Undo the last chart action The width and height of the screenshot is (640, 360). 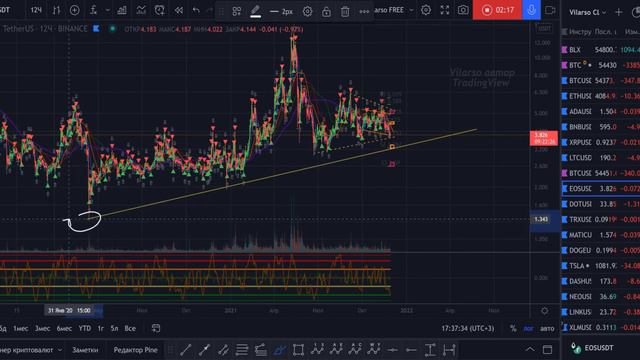point(196,10)
